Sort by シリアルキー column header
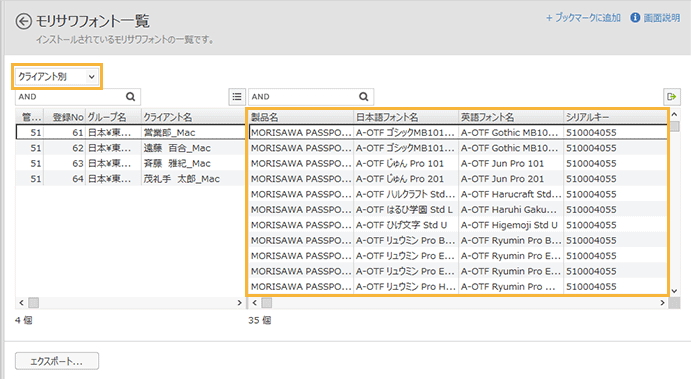691x379 pixels. click(615, 117)
